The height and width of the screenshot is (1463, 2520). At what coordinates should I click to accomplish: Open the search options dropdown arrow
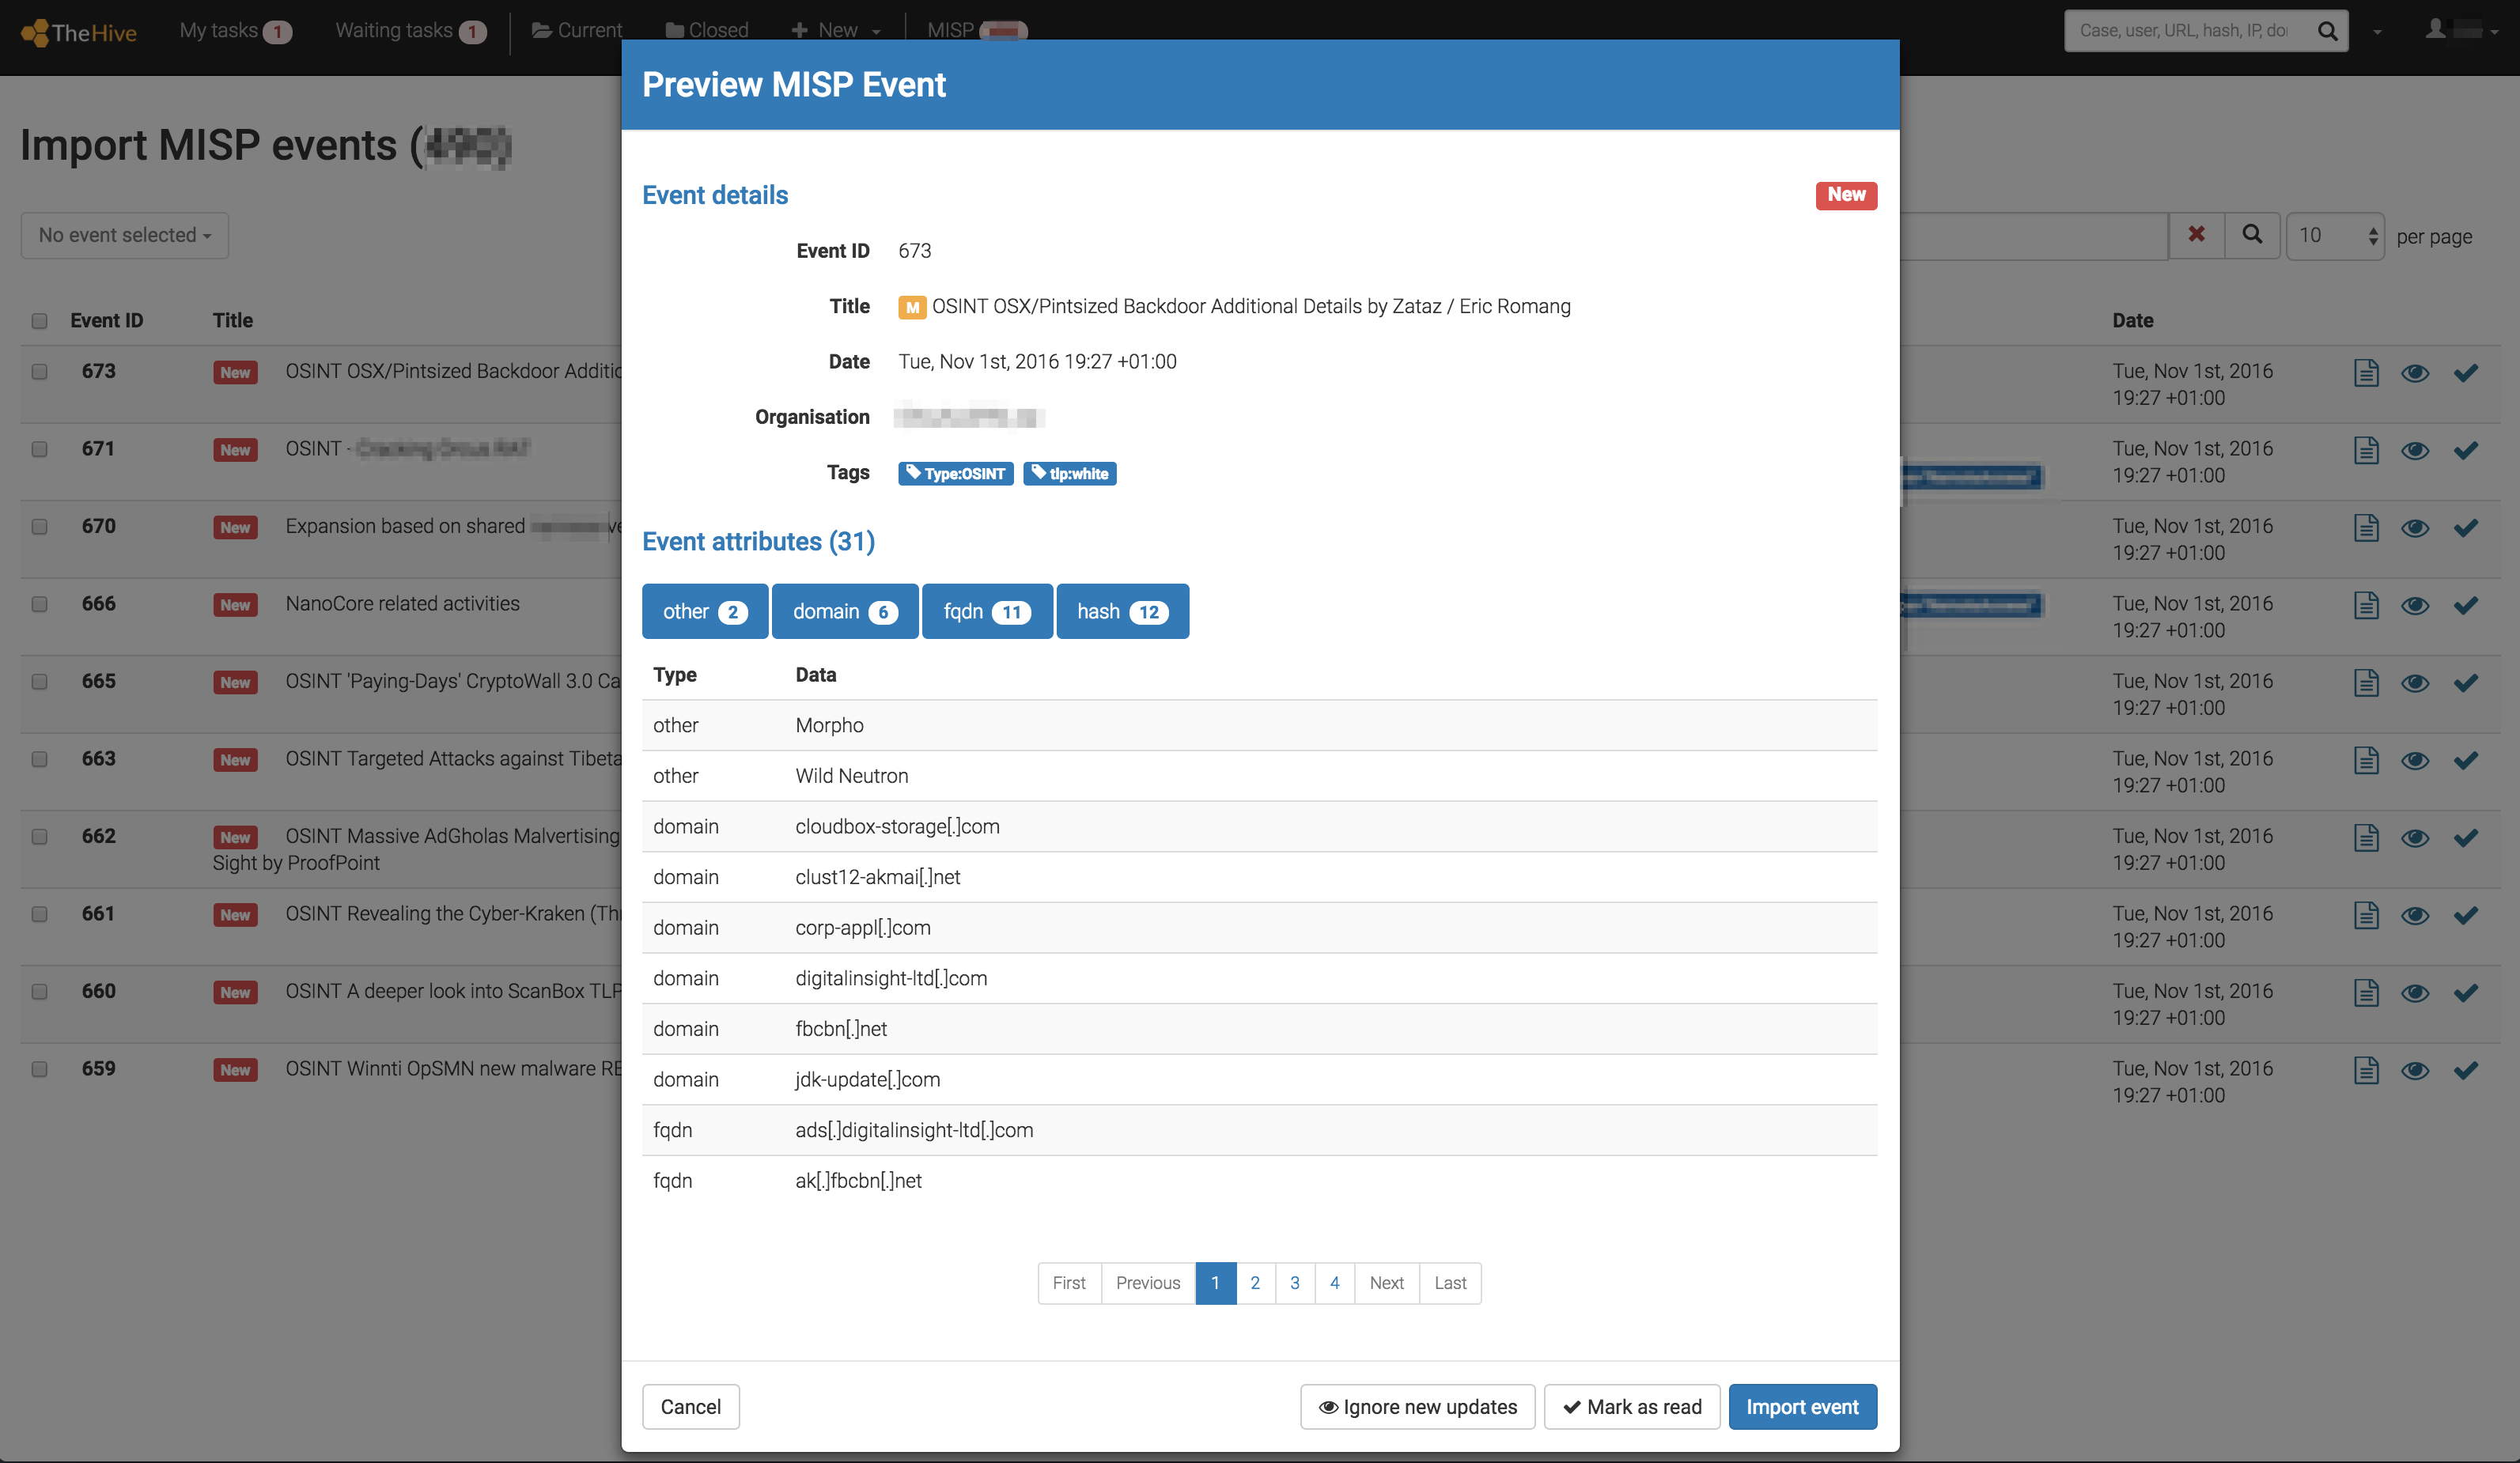pos(2378,30)
